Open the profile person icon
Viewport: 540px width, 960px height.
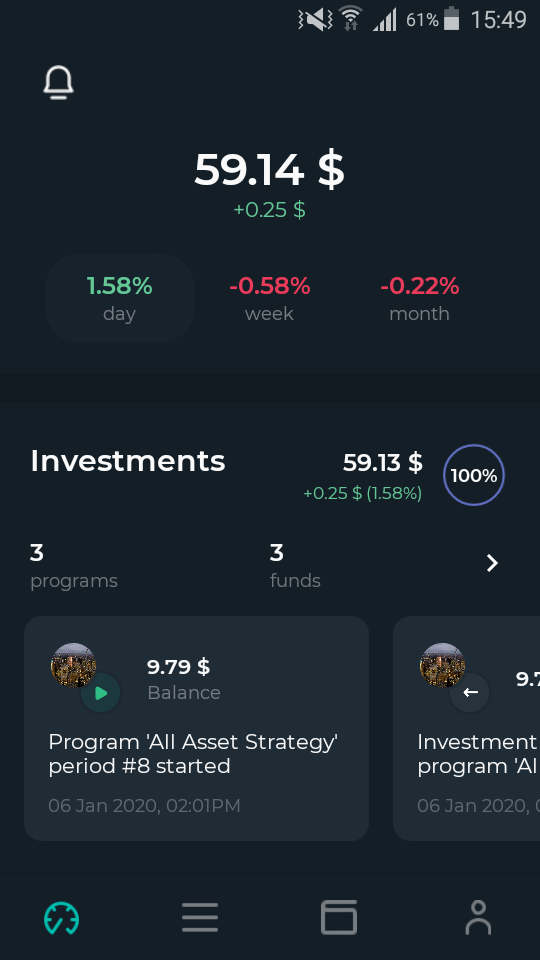pos(478,917)
